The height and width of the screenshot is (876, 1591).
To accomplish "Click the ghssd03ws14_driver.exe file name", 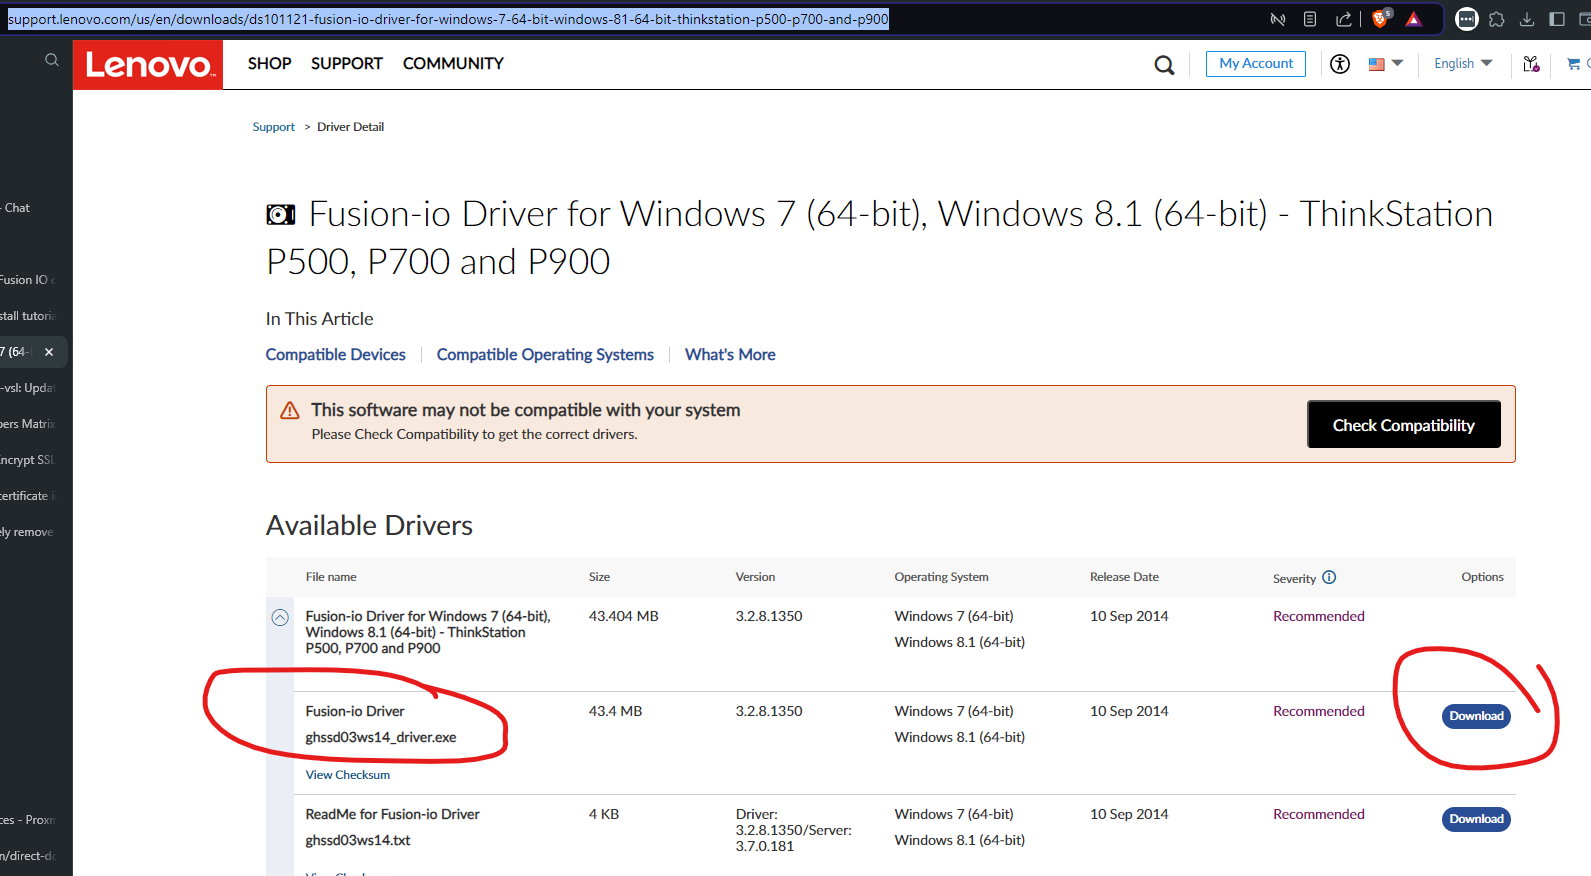I will (381, 737).
